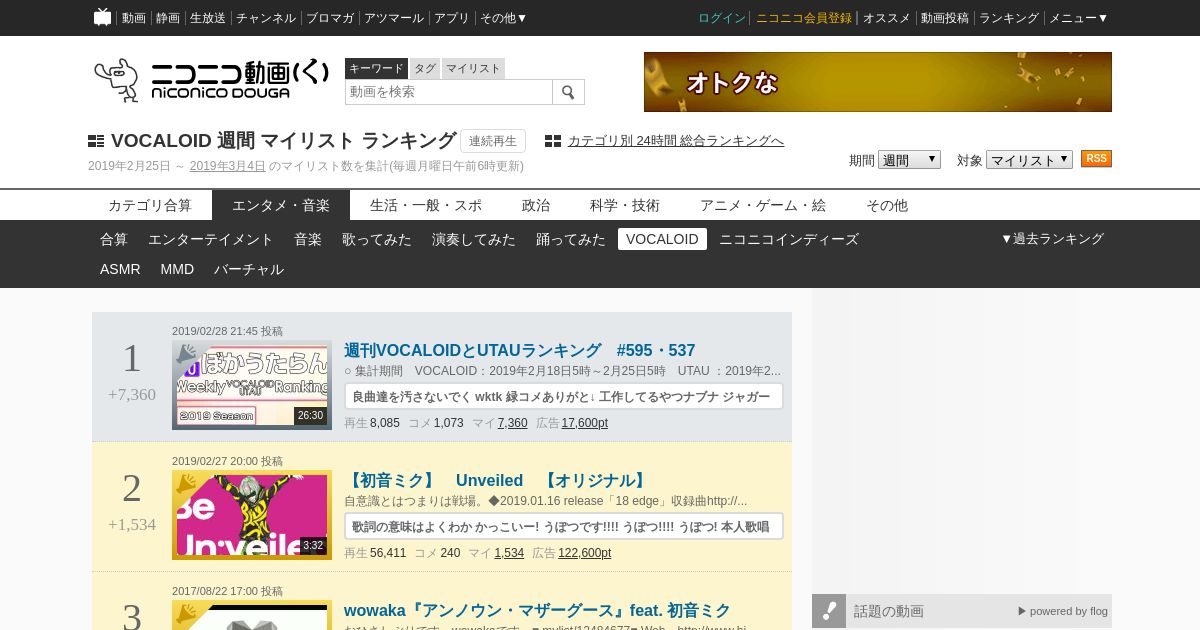Open 動画投稿 in top bar
This screenshot has height=630, width=1200.
[x=945, y=18]
